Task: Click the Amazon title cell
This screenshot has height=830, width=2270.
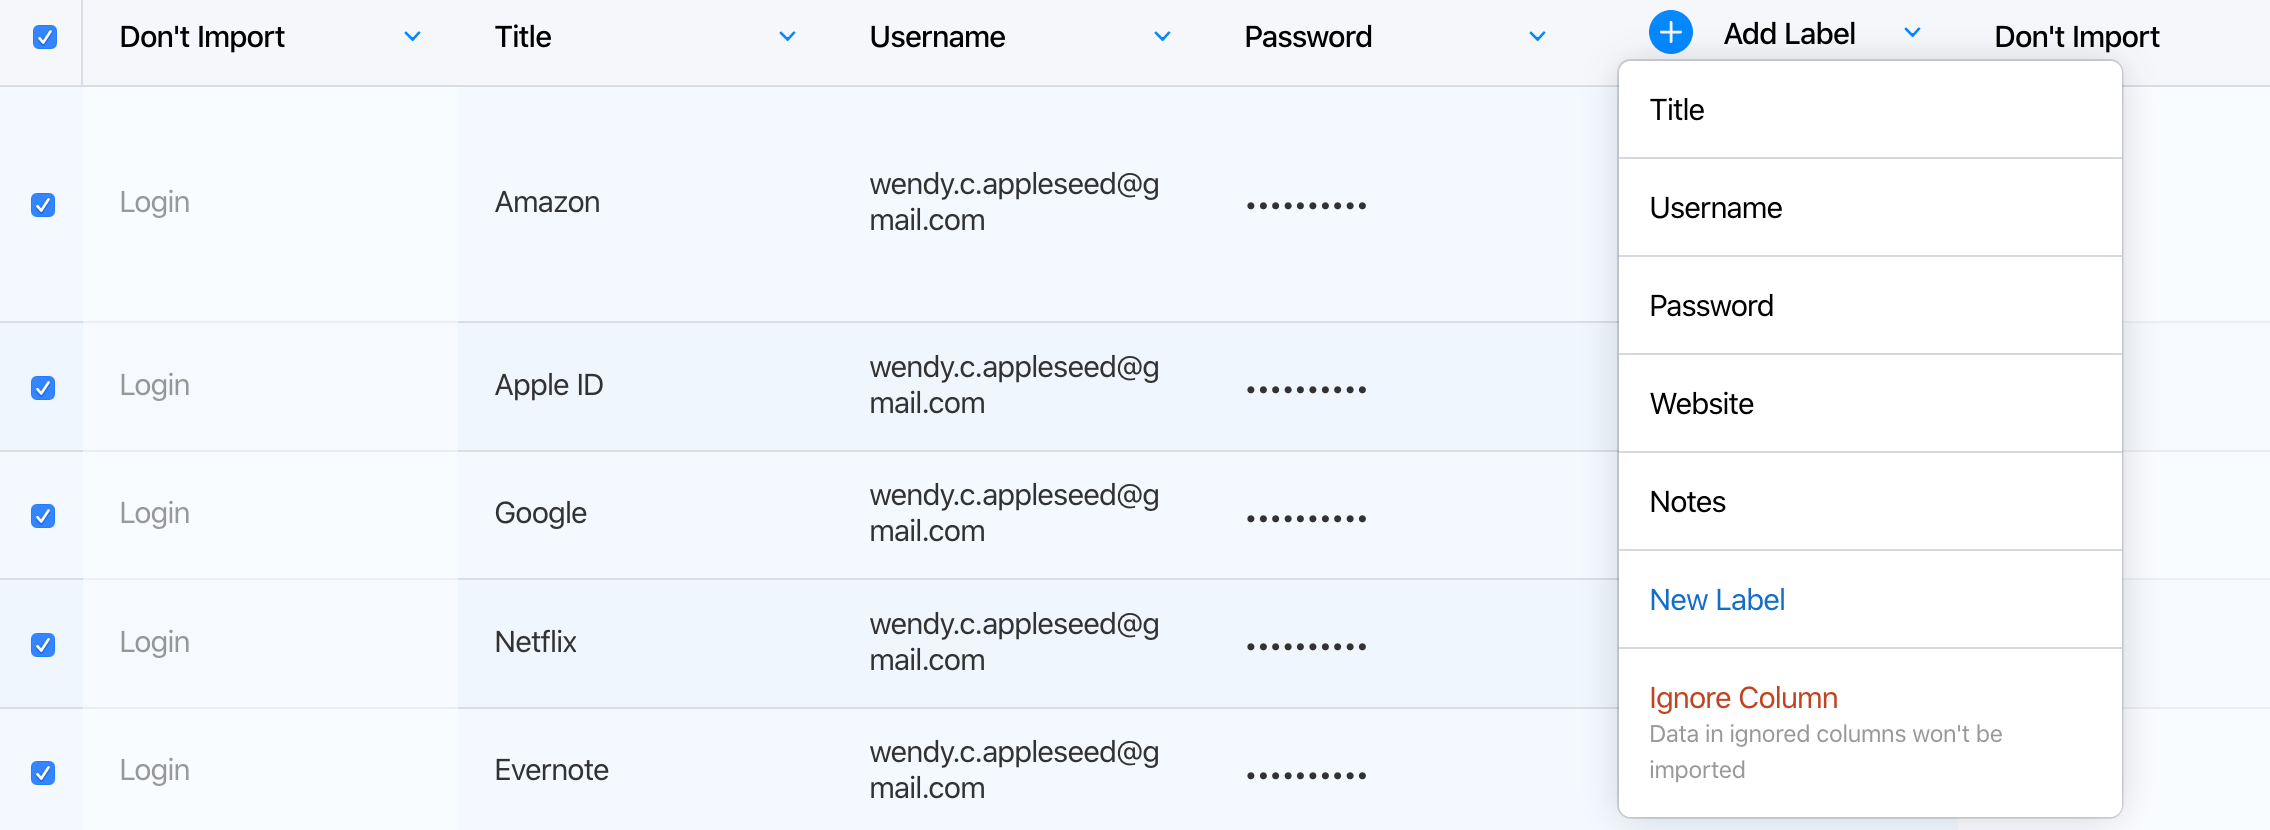Action: pyautogui.click(x=547, y=204)
